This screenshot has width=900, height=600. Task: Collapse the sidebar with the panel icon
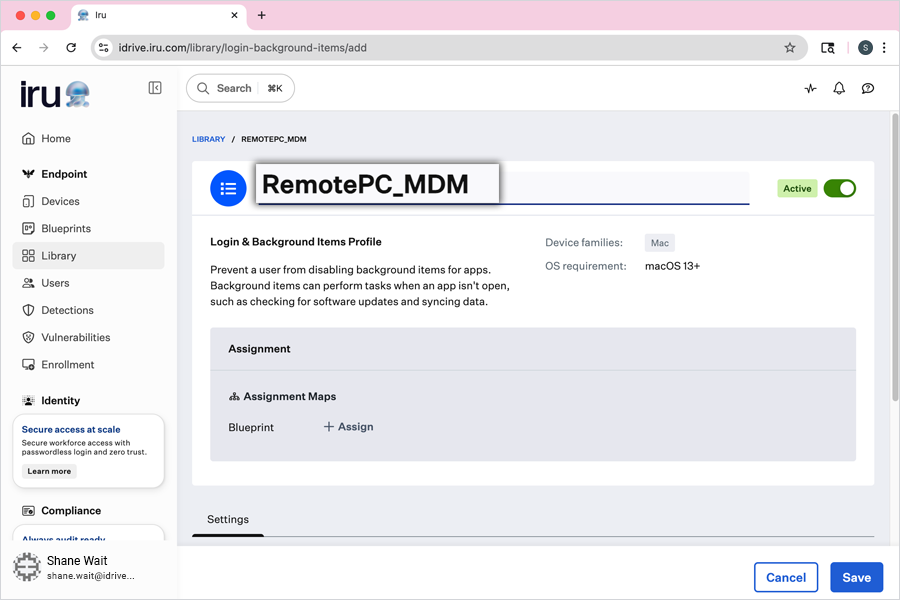pos(155,87)
